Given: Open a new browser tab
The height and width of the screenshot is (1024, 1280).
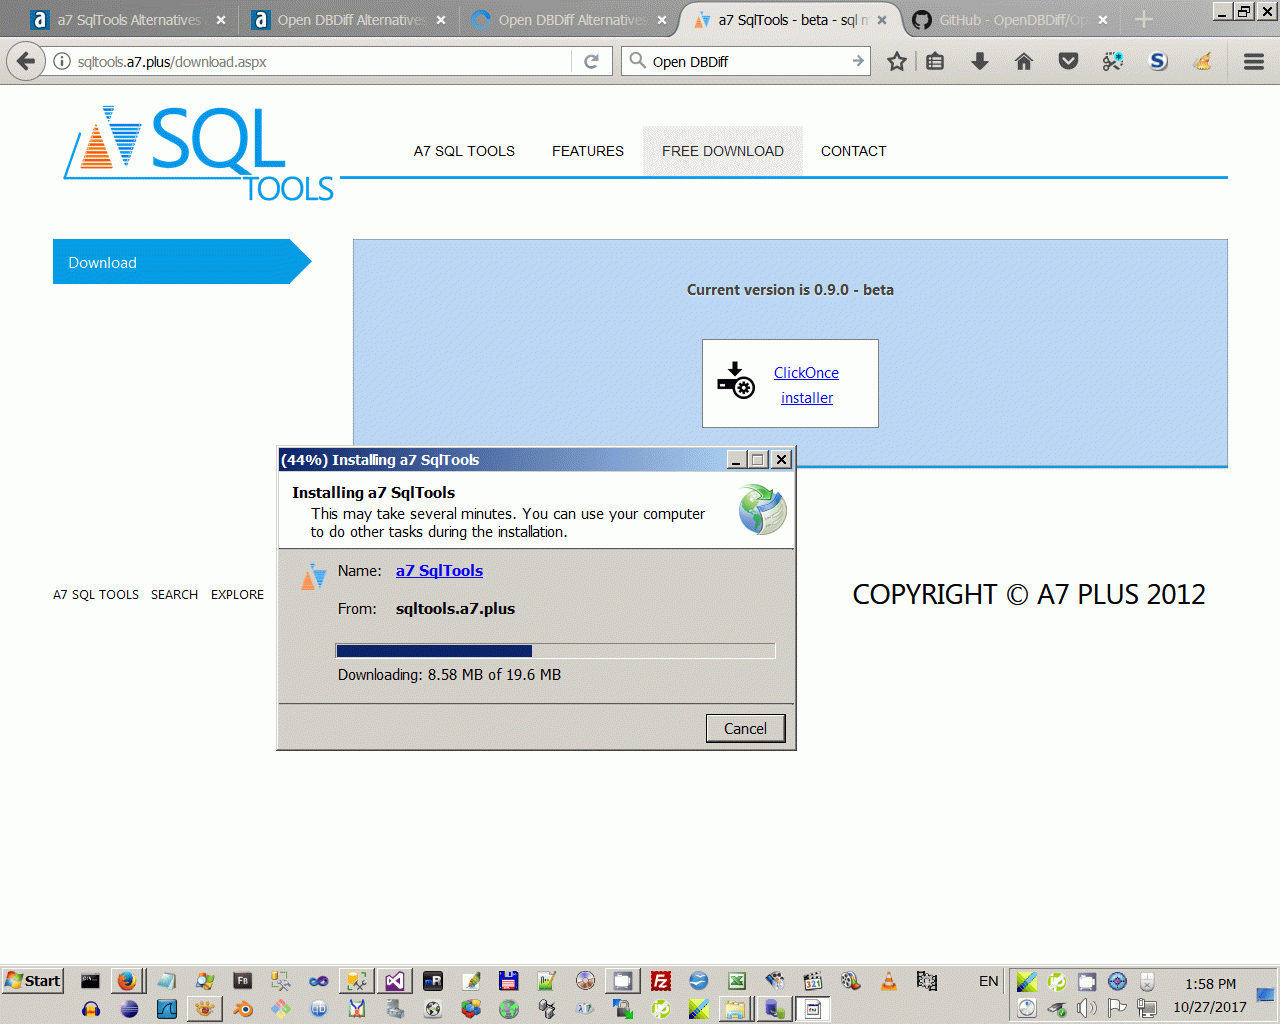Looking at the screenshot, I should point(1144,20).
